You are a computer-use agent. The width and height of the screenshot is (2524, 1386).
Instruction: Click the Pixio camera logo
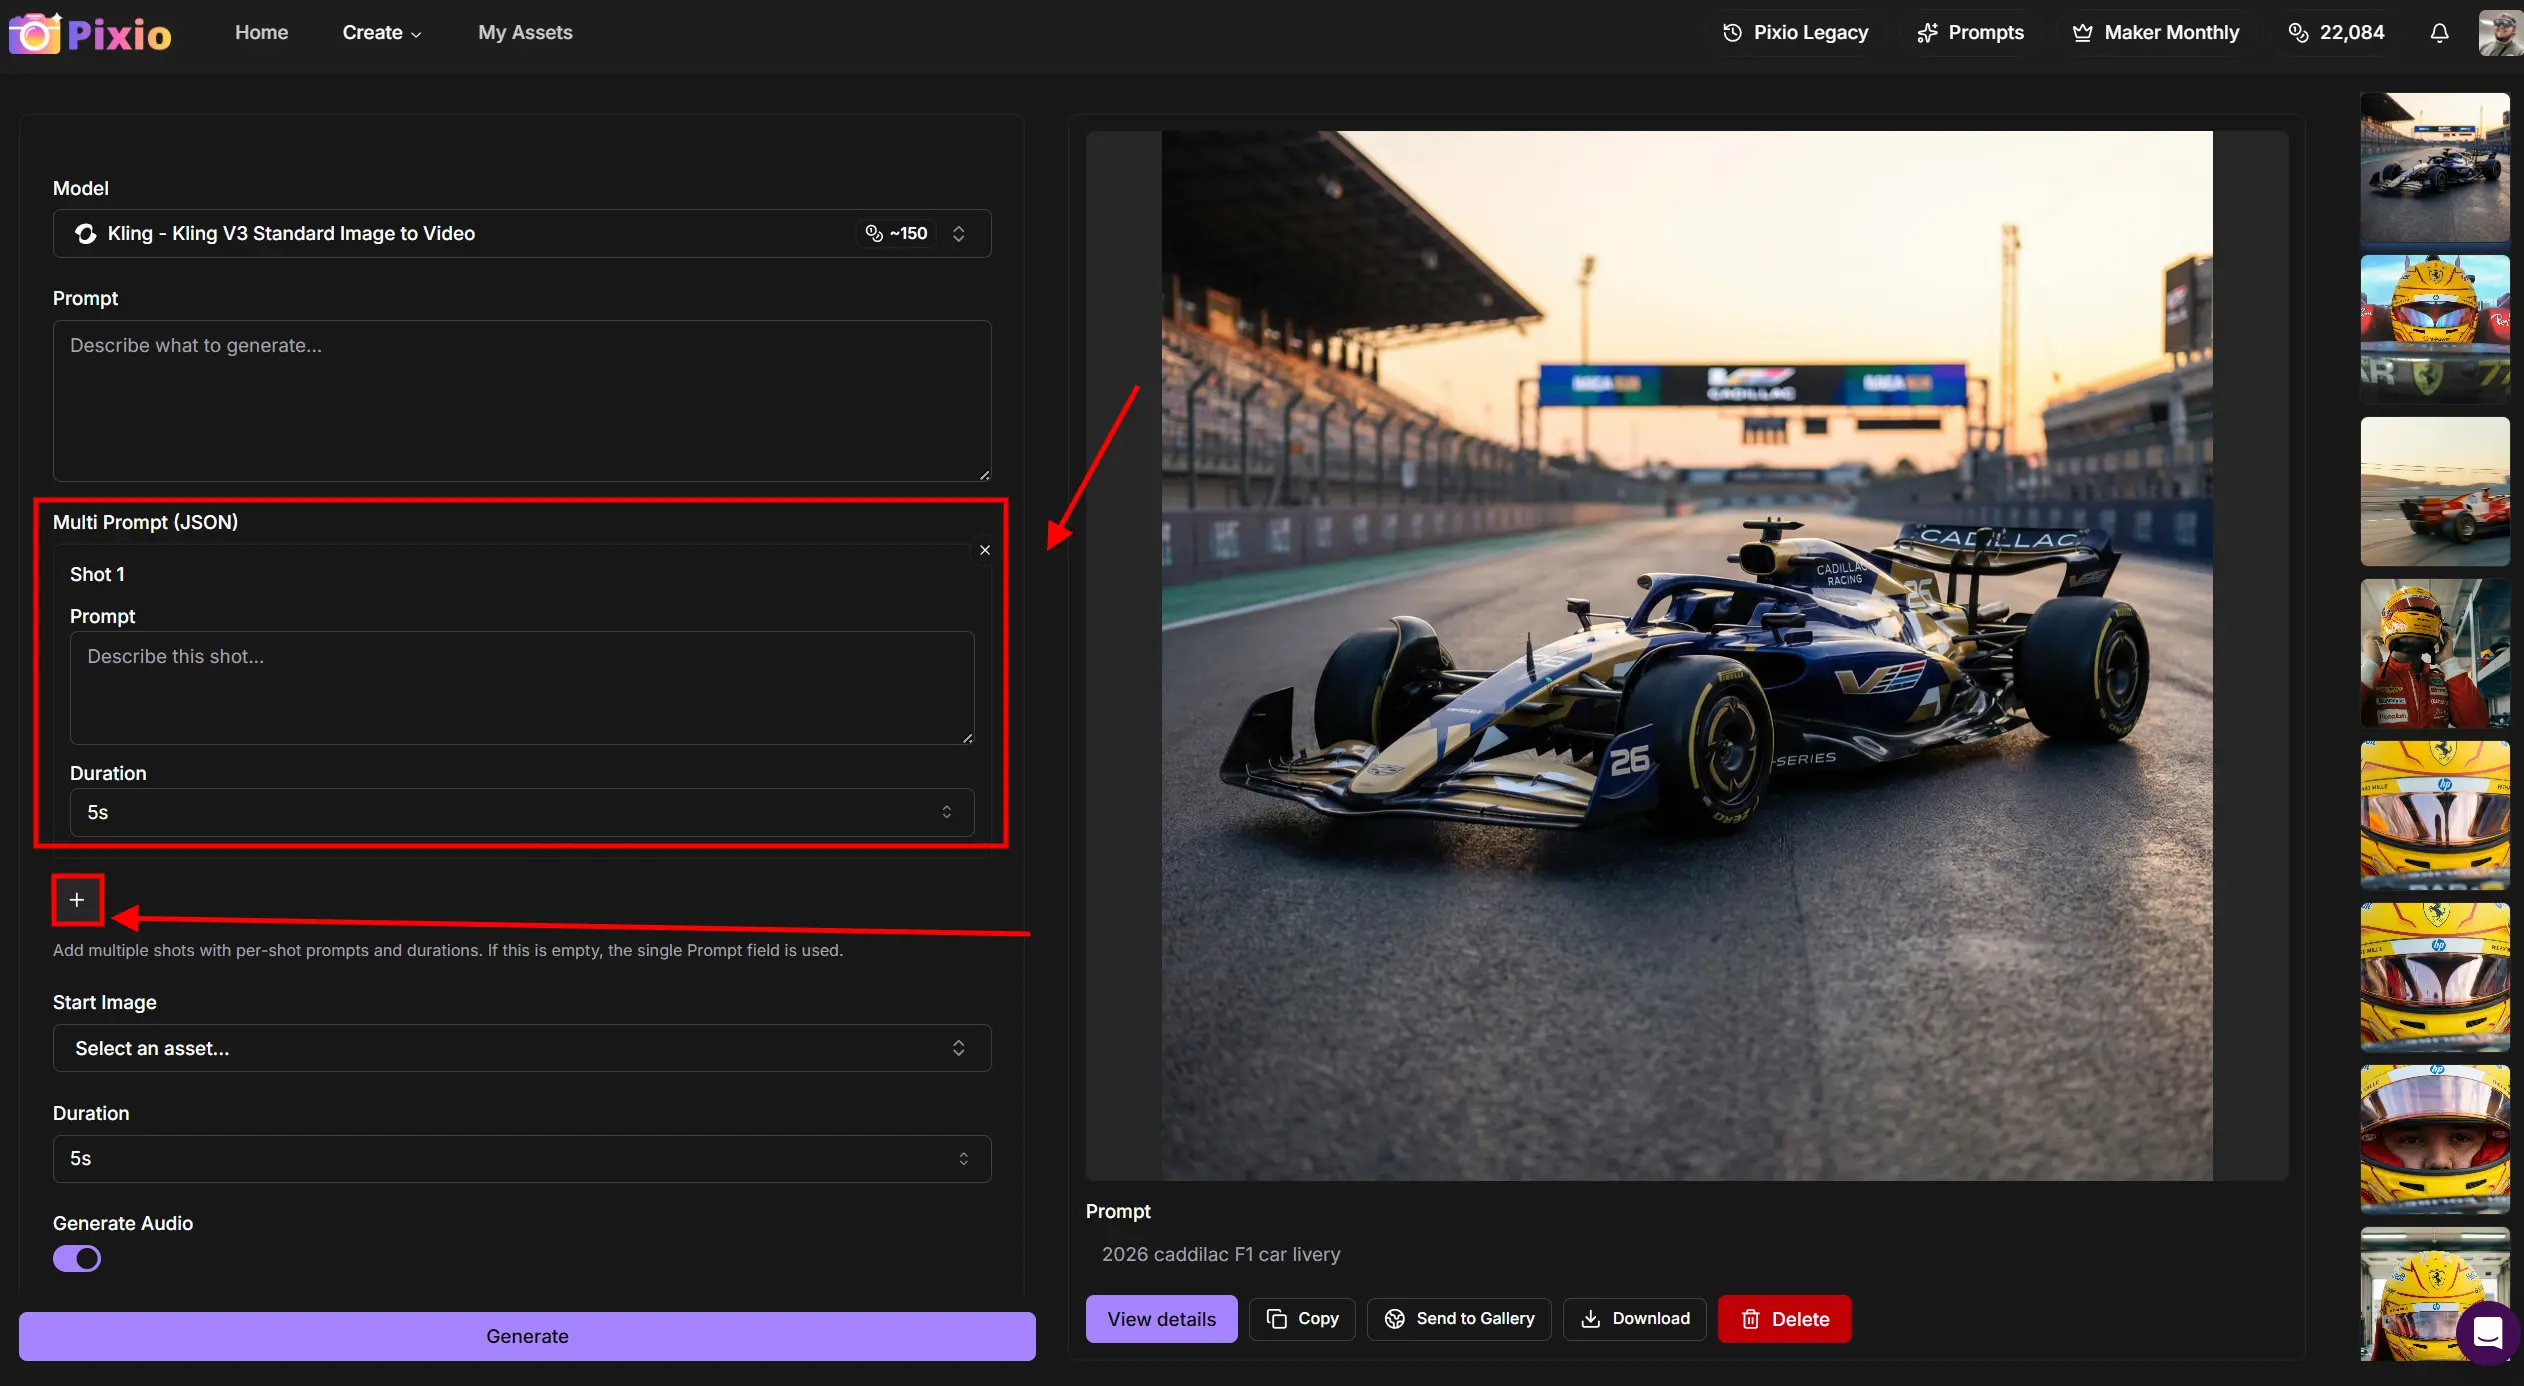[x=36, y=34]
